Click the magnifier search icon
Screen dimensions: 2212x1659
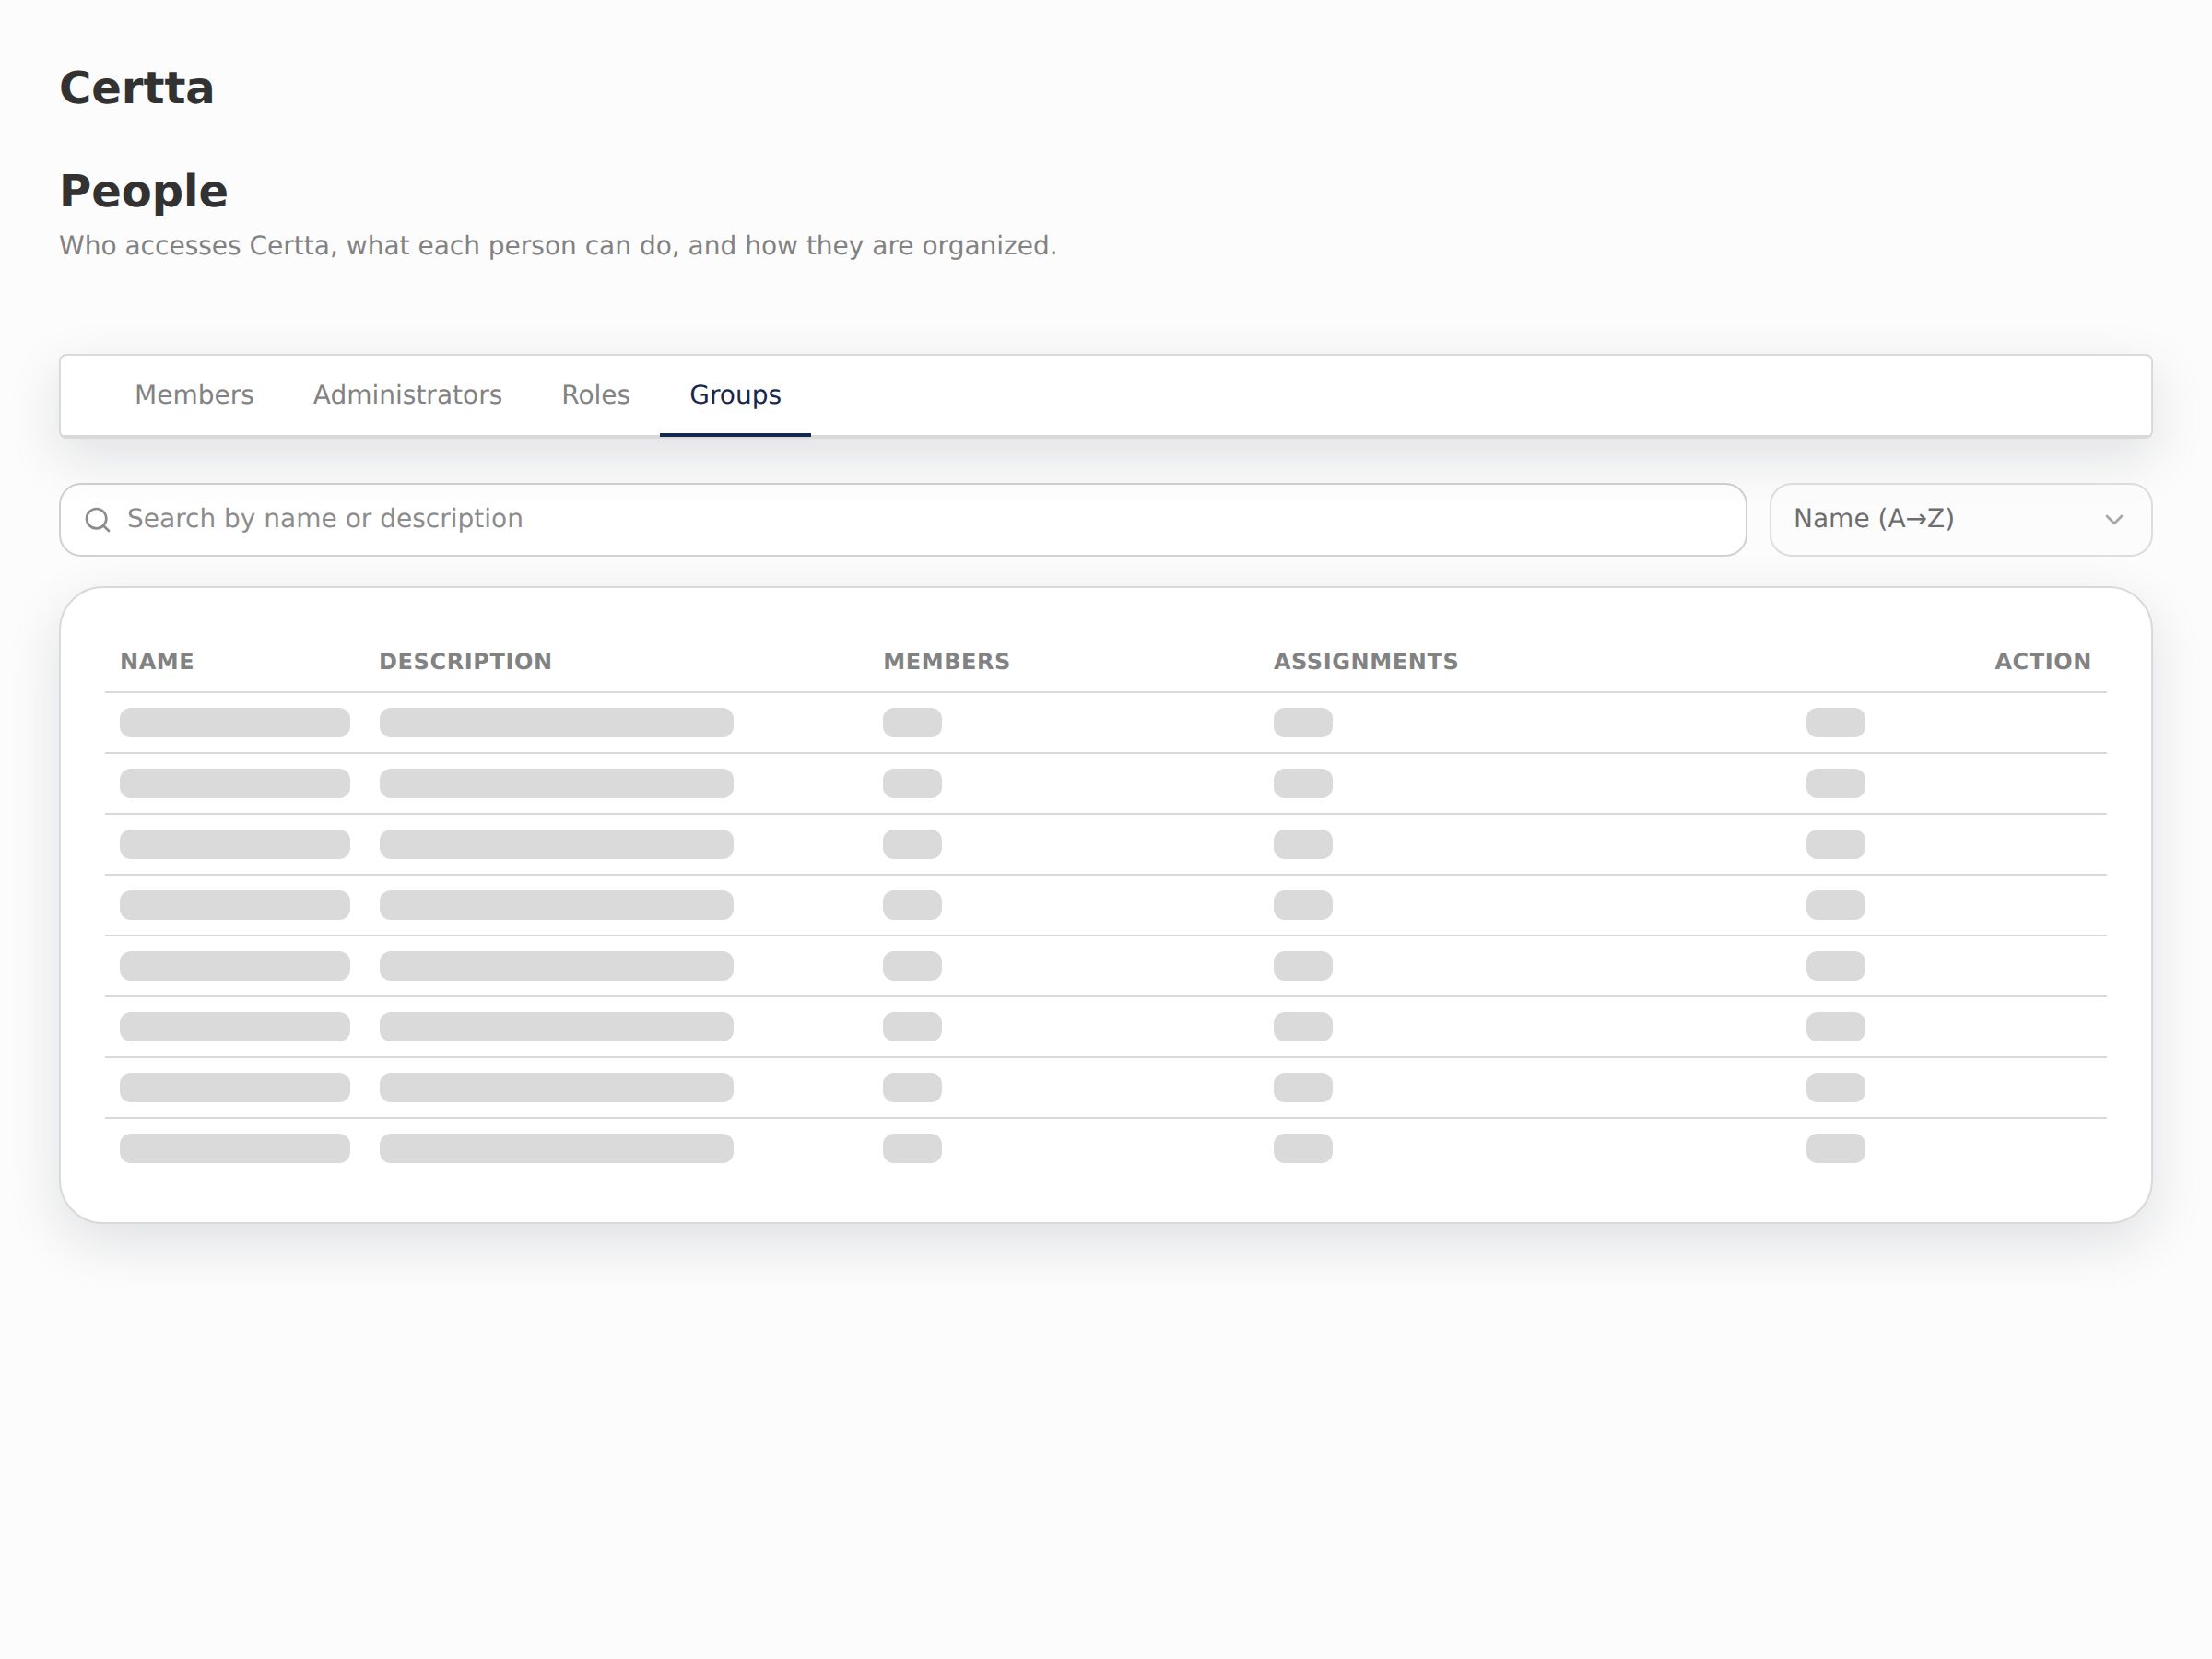(98, 520)
